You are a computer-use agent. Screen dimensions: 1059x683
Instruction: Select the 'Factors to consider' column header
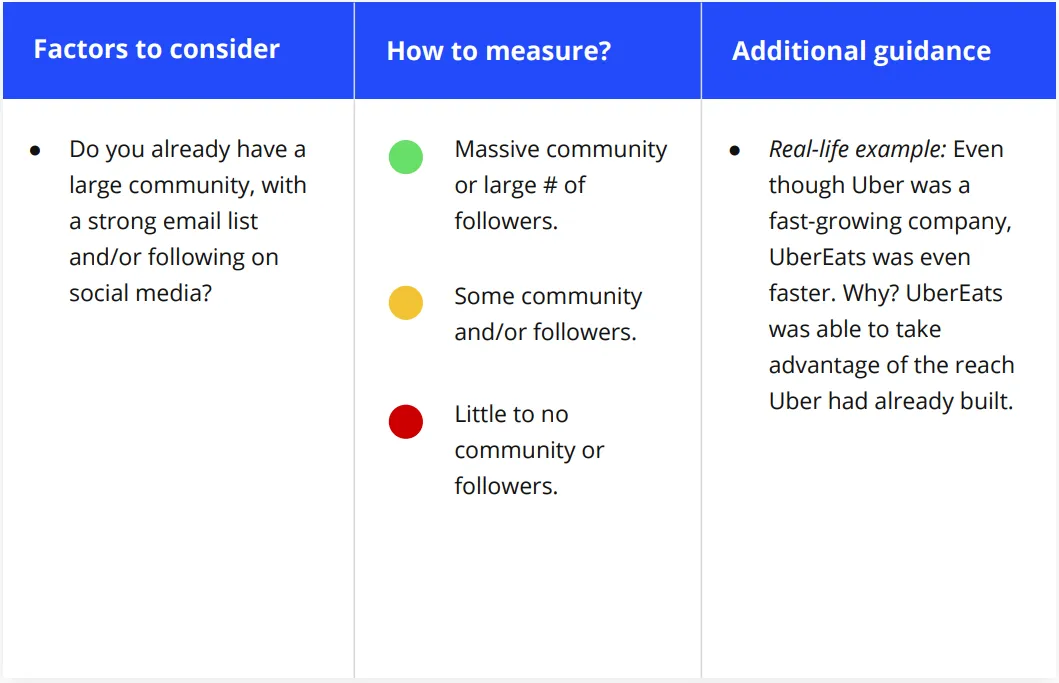pyautogui.click(x=157, y=49)
